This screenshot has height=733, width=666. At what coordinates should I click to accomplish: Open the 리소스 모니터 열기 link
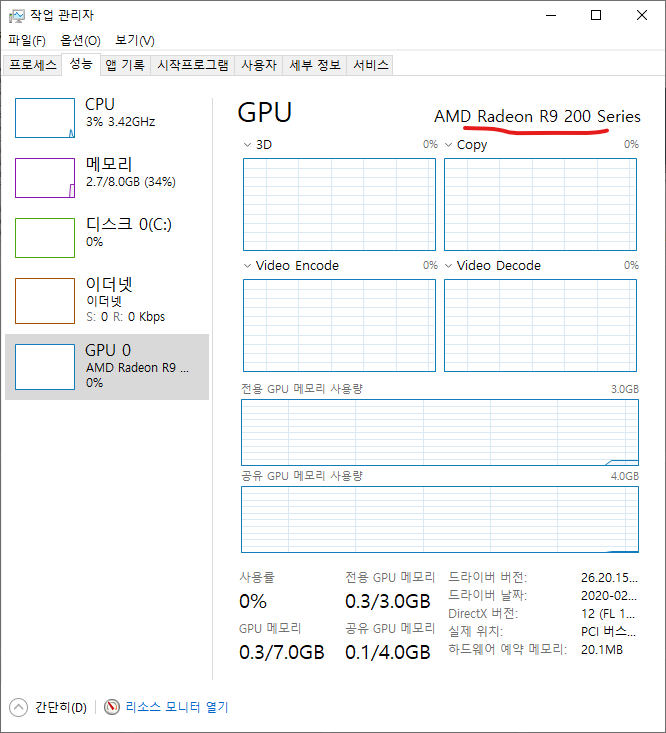177,707
